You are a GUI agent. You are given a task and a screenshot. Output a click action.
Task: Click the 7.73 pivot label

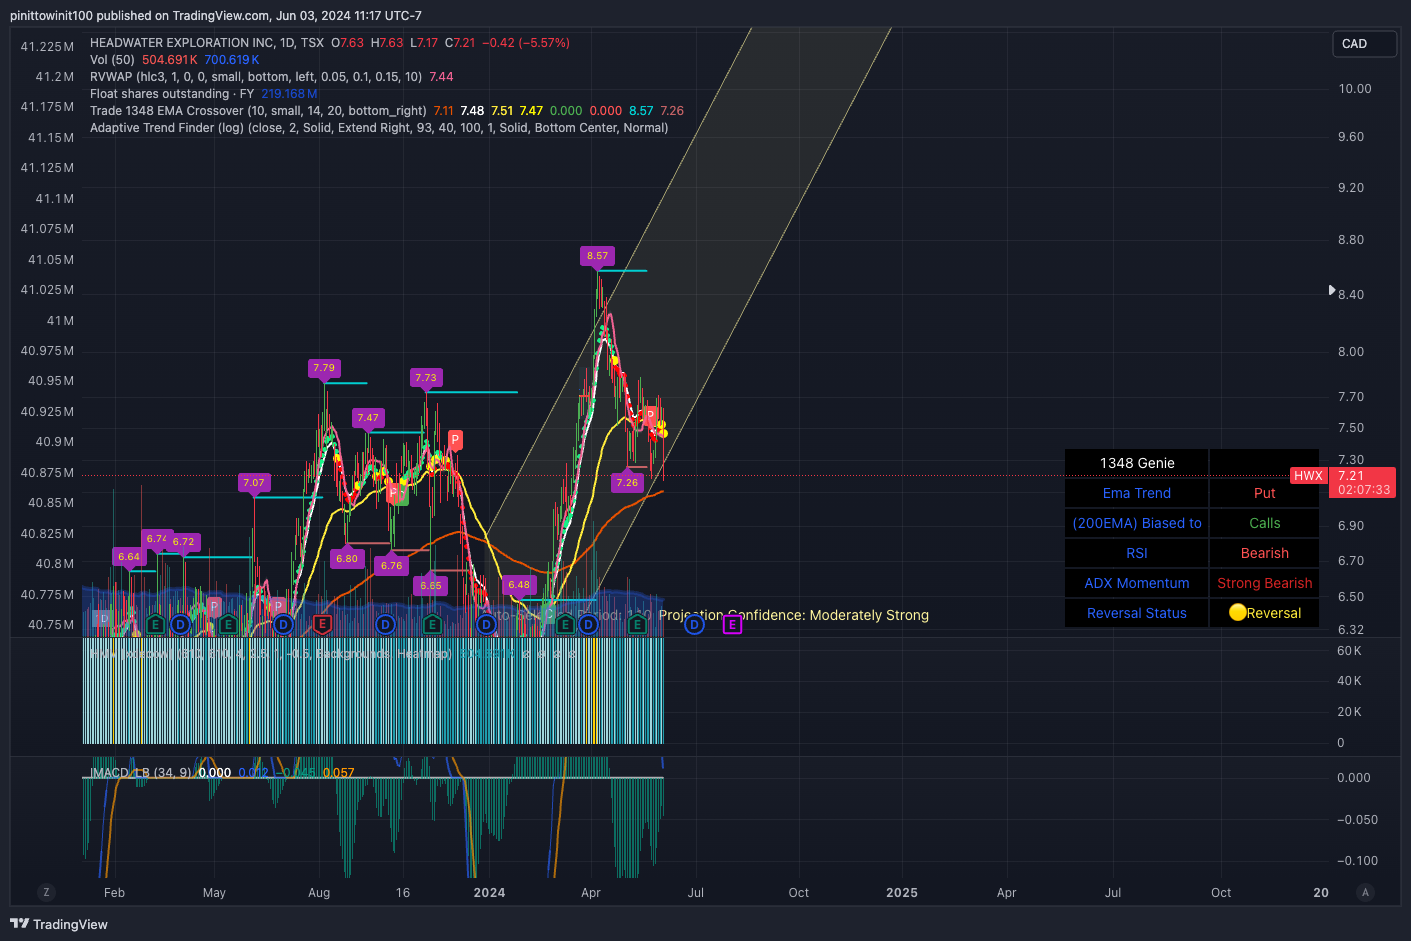pyautogui.click(x=426, y=378)
